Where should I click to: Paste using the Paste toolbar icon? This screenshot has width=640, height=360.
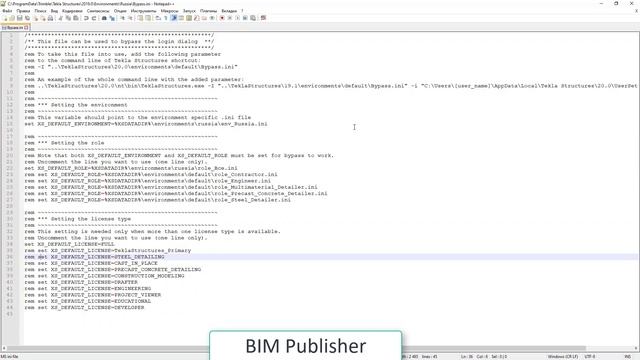coord(76,18)
